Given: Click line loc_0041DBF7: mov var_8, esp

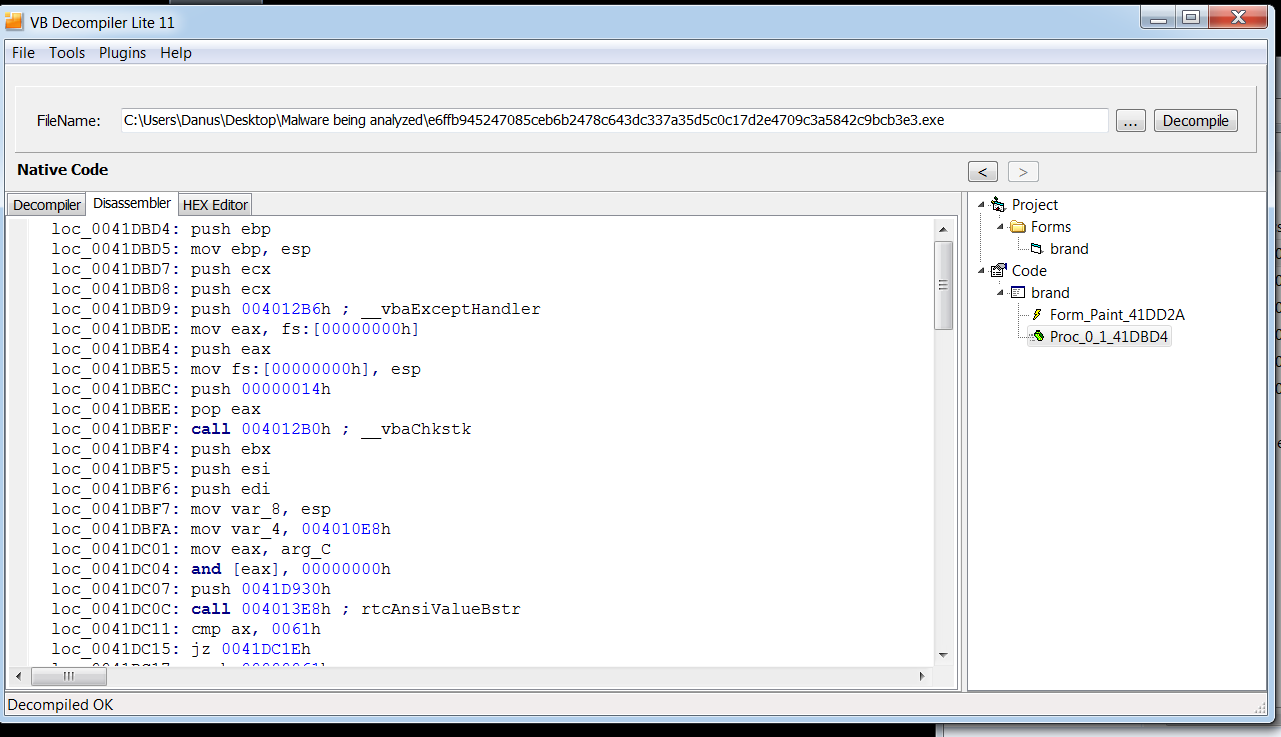Looking at the screenshot, I should (191, 509).
